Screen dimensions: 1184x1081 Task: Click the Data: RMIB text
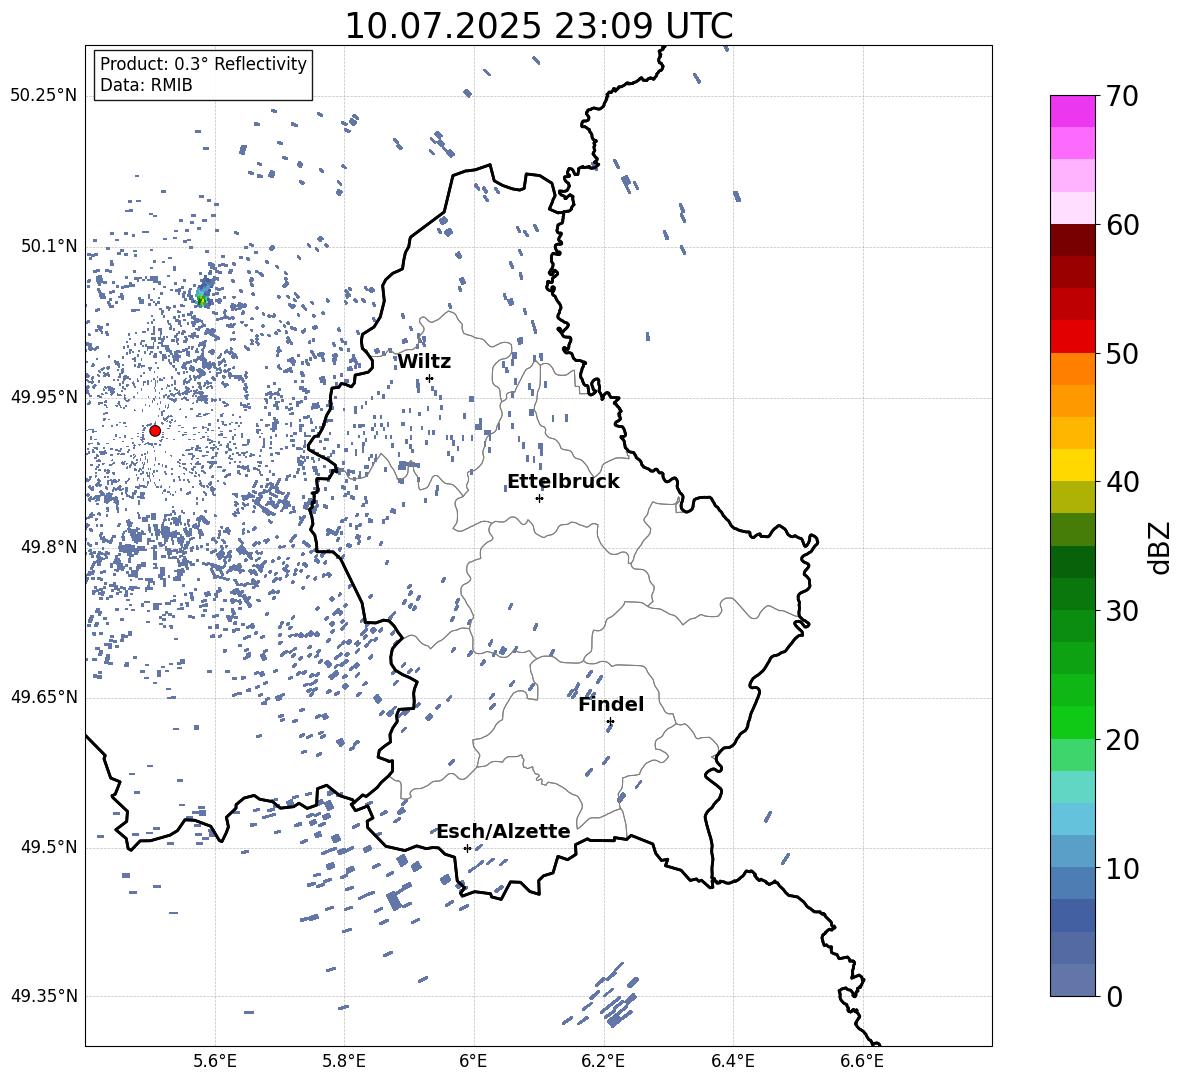[x=146, y=85]
